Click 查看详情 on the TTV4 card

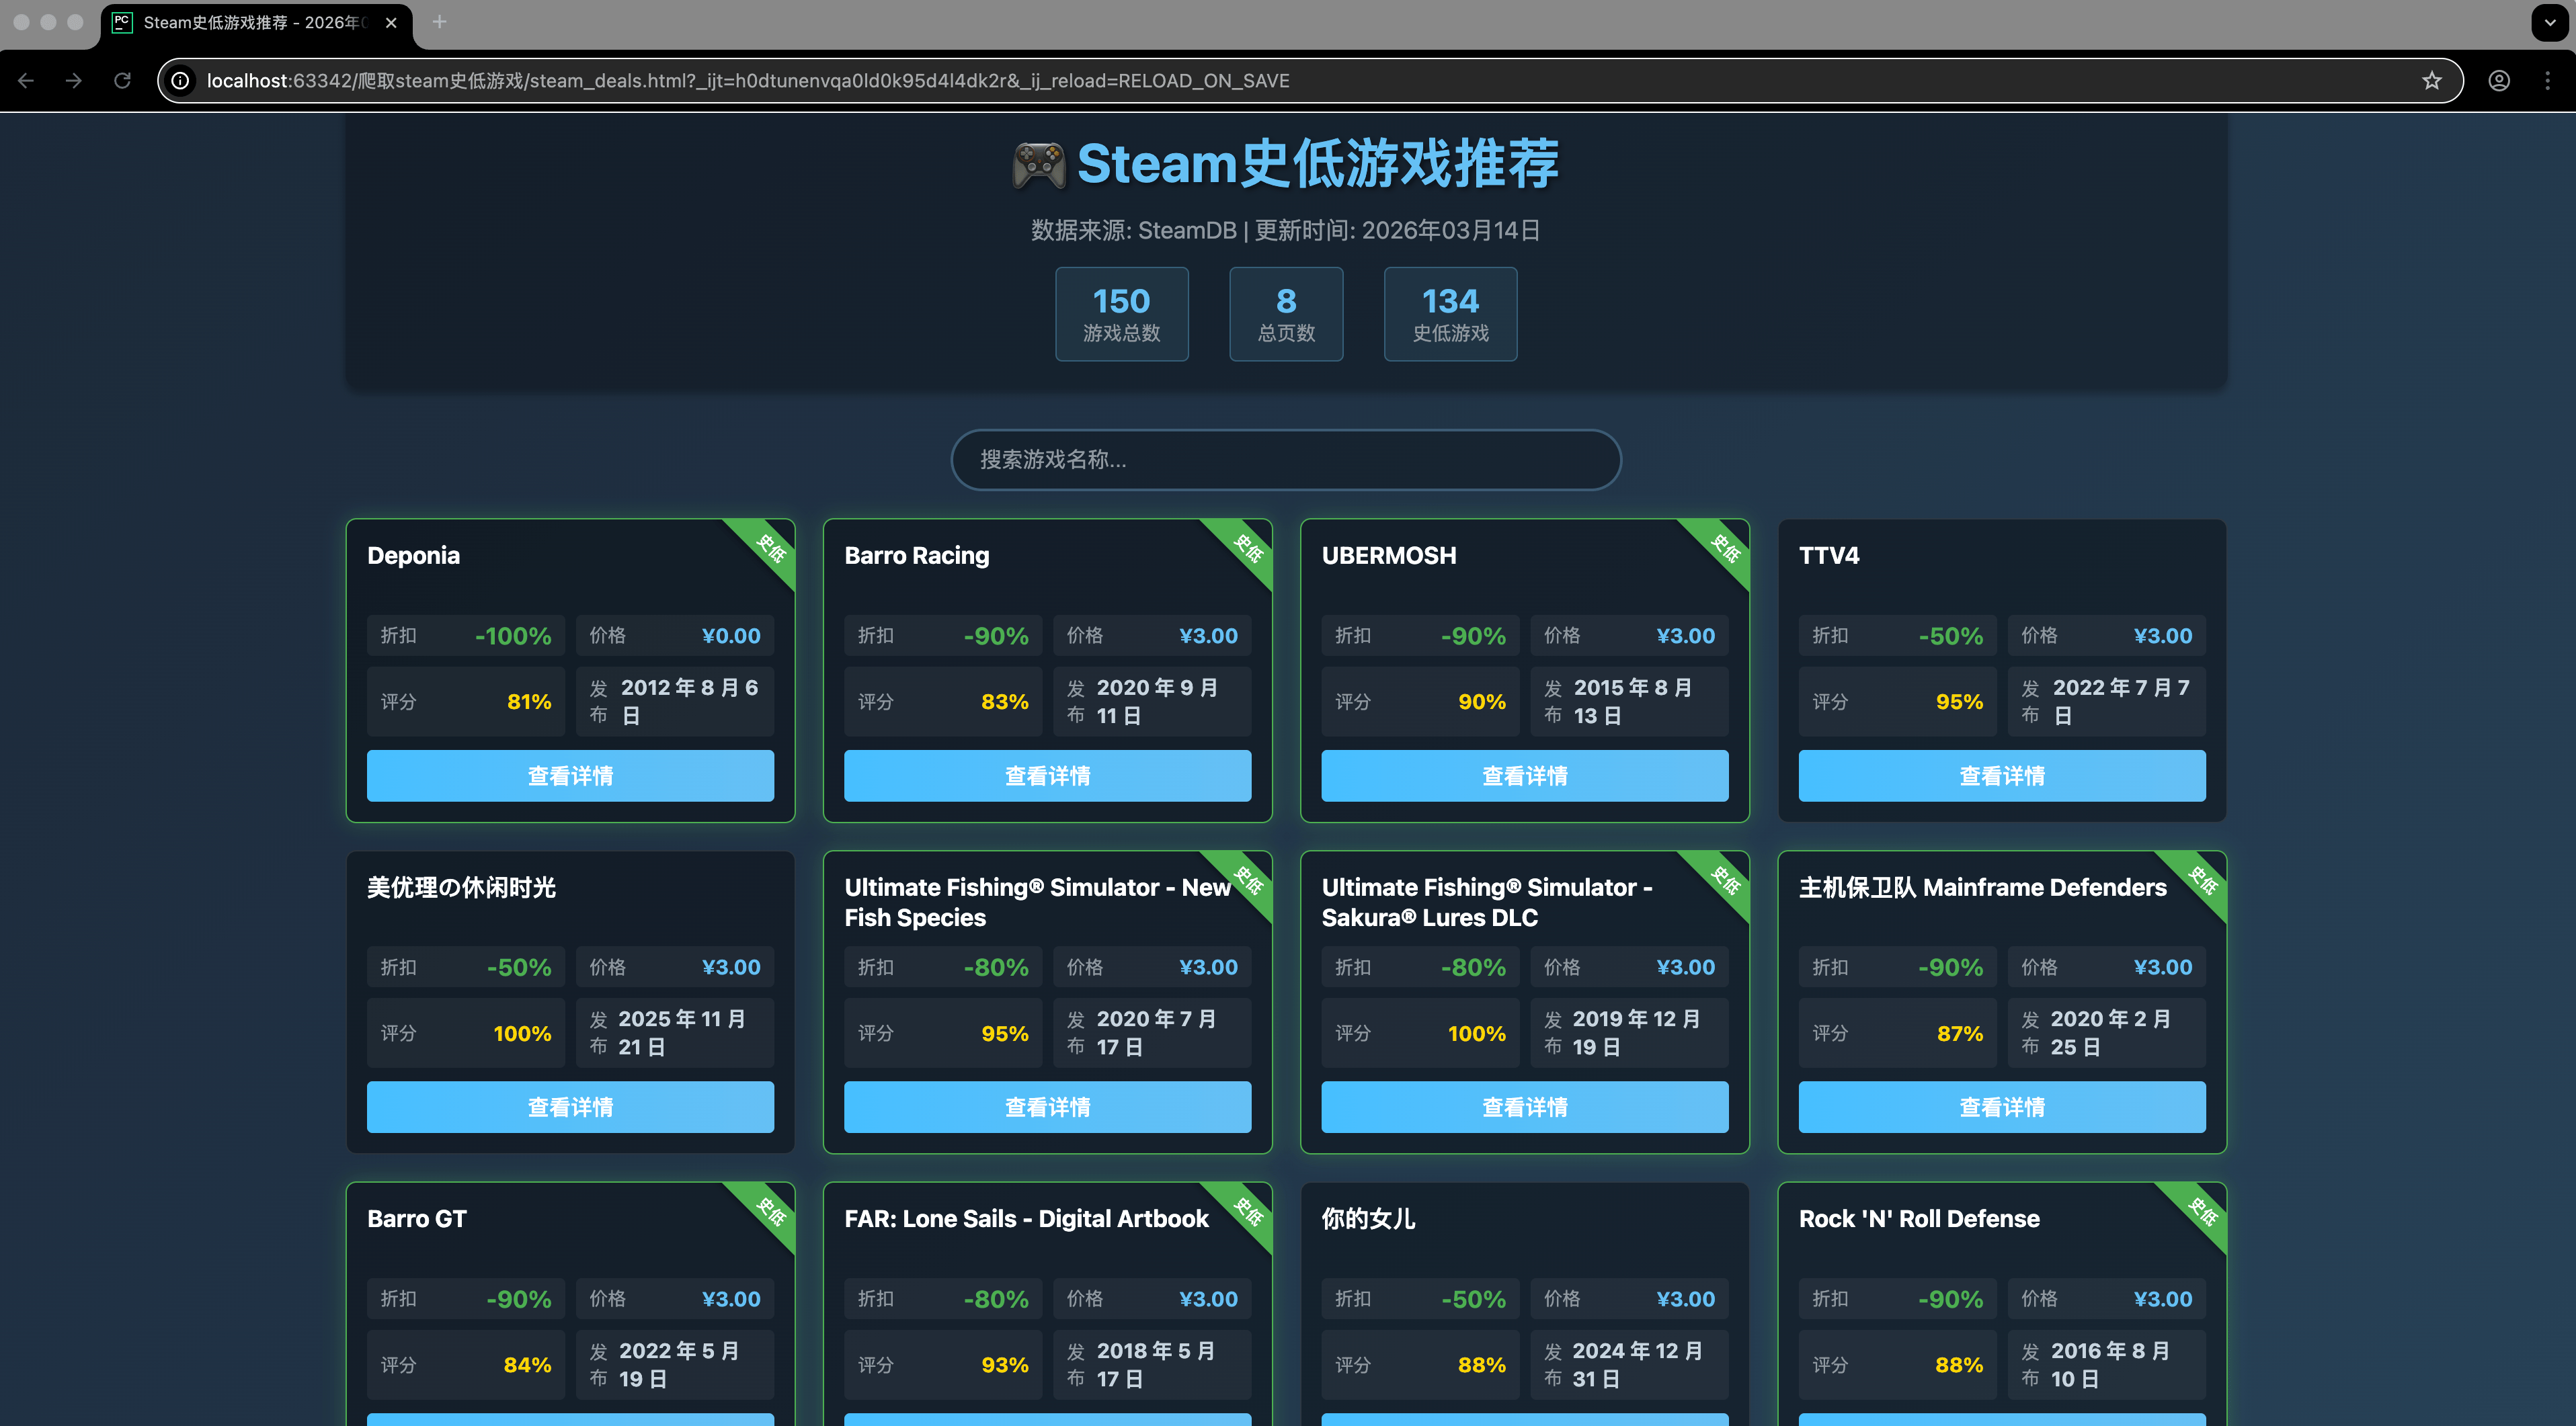(x=2001, y=775)
